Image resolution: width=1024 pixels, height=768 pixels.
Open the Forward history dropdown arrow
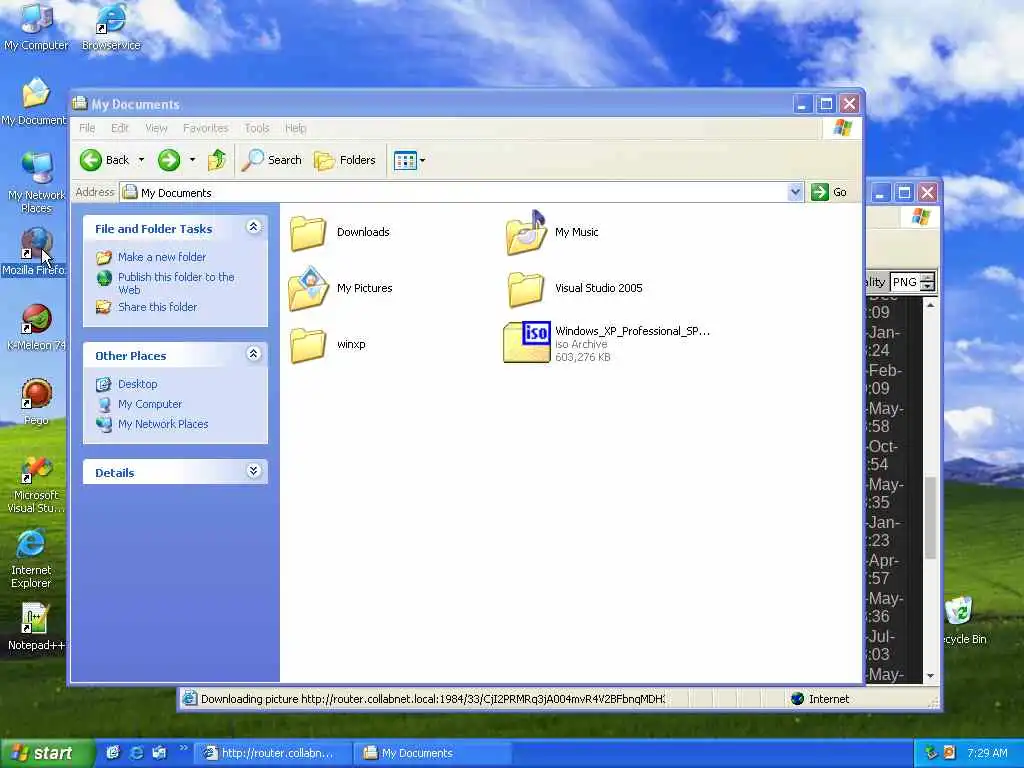pos(192,160)
